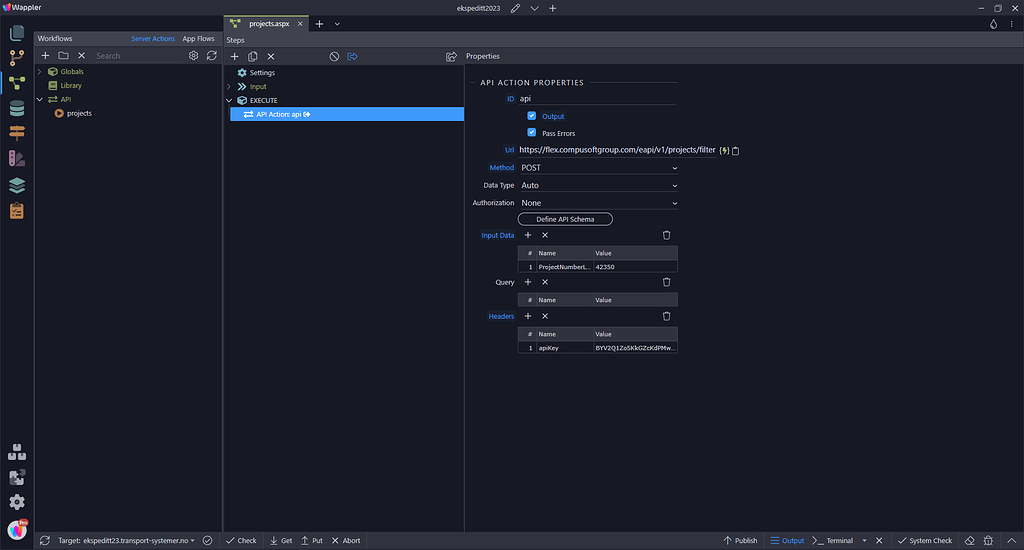Toggle the Output checkbox
Screen dimensions: 1024x550
tap(532, 116)
